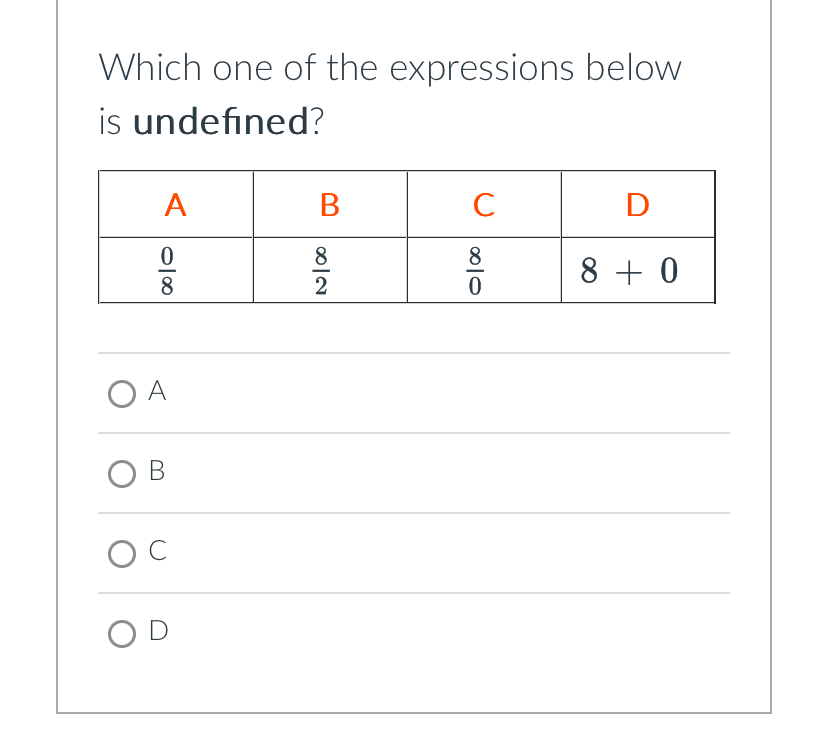Select answer option B radio button
The width and height of the screenshot is (828, 741).
coord(121,474)
